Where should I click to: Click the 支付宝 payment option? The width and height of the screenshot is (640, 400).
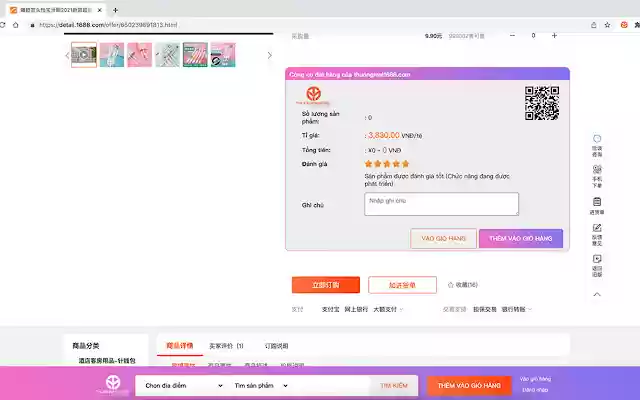330,309
